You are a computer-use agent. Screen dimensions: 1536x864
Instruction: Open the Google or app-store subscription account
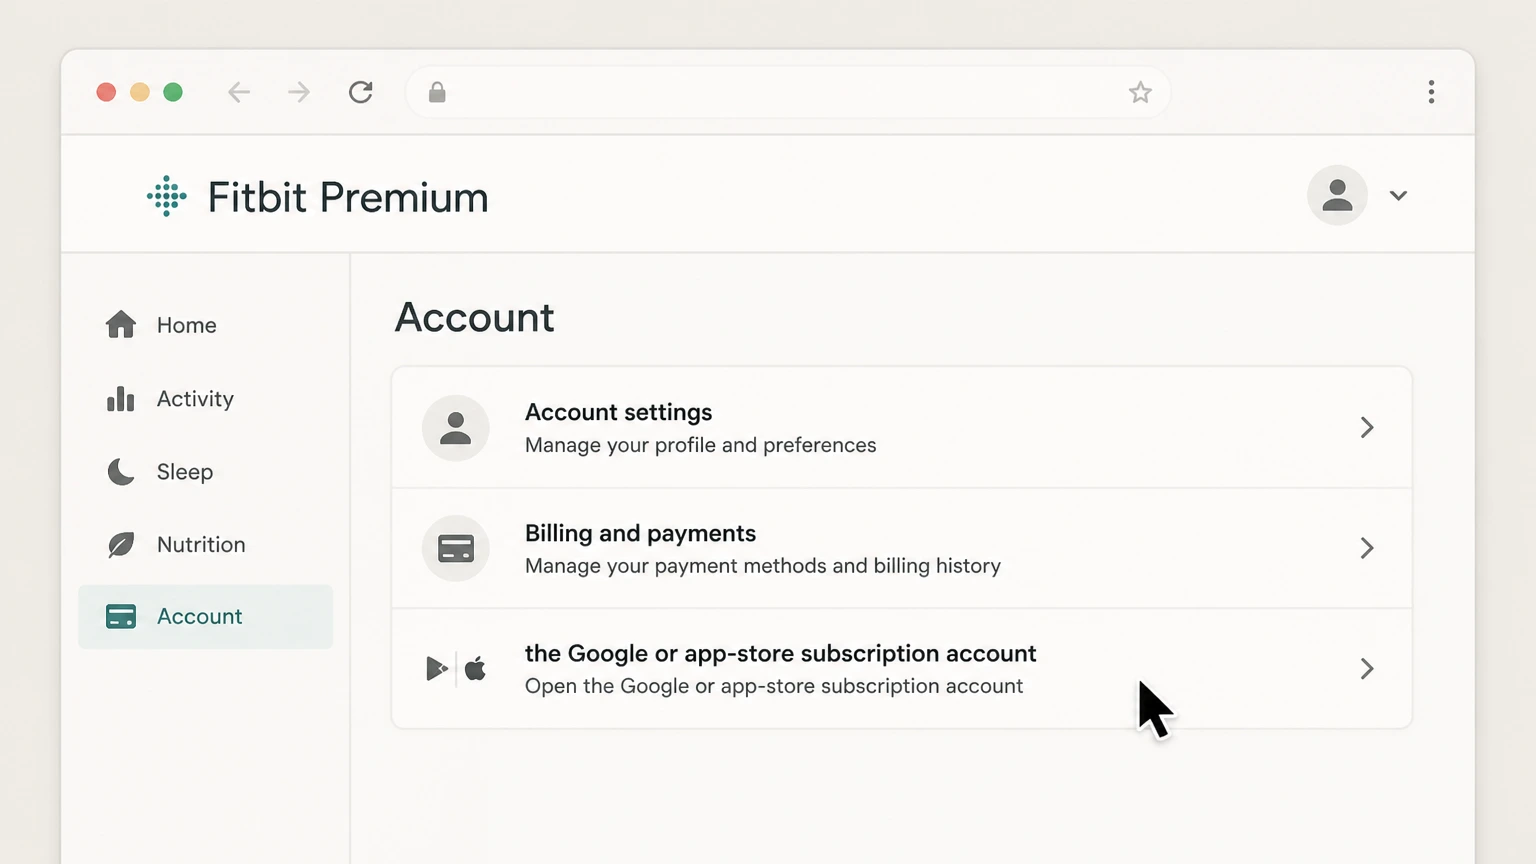(902, 668)
